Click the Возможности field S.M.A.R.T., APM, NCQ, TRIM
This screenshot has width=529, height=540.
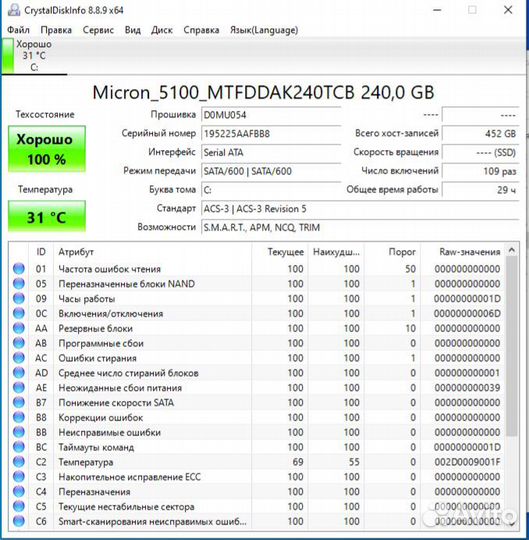pyautogui.click(x=360, y=227)
